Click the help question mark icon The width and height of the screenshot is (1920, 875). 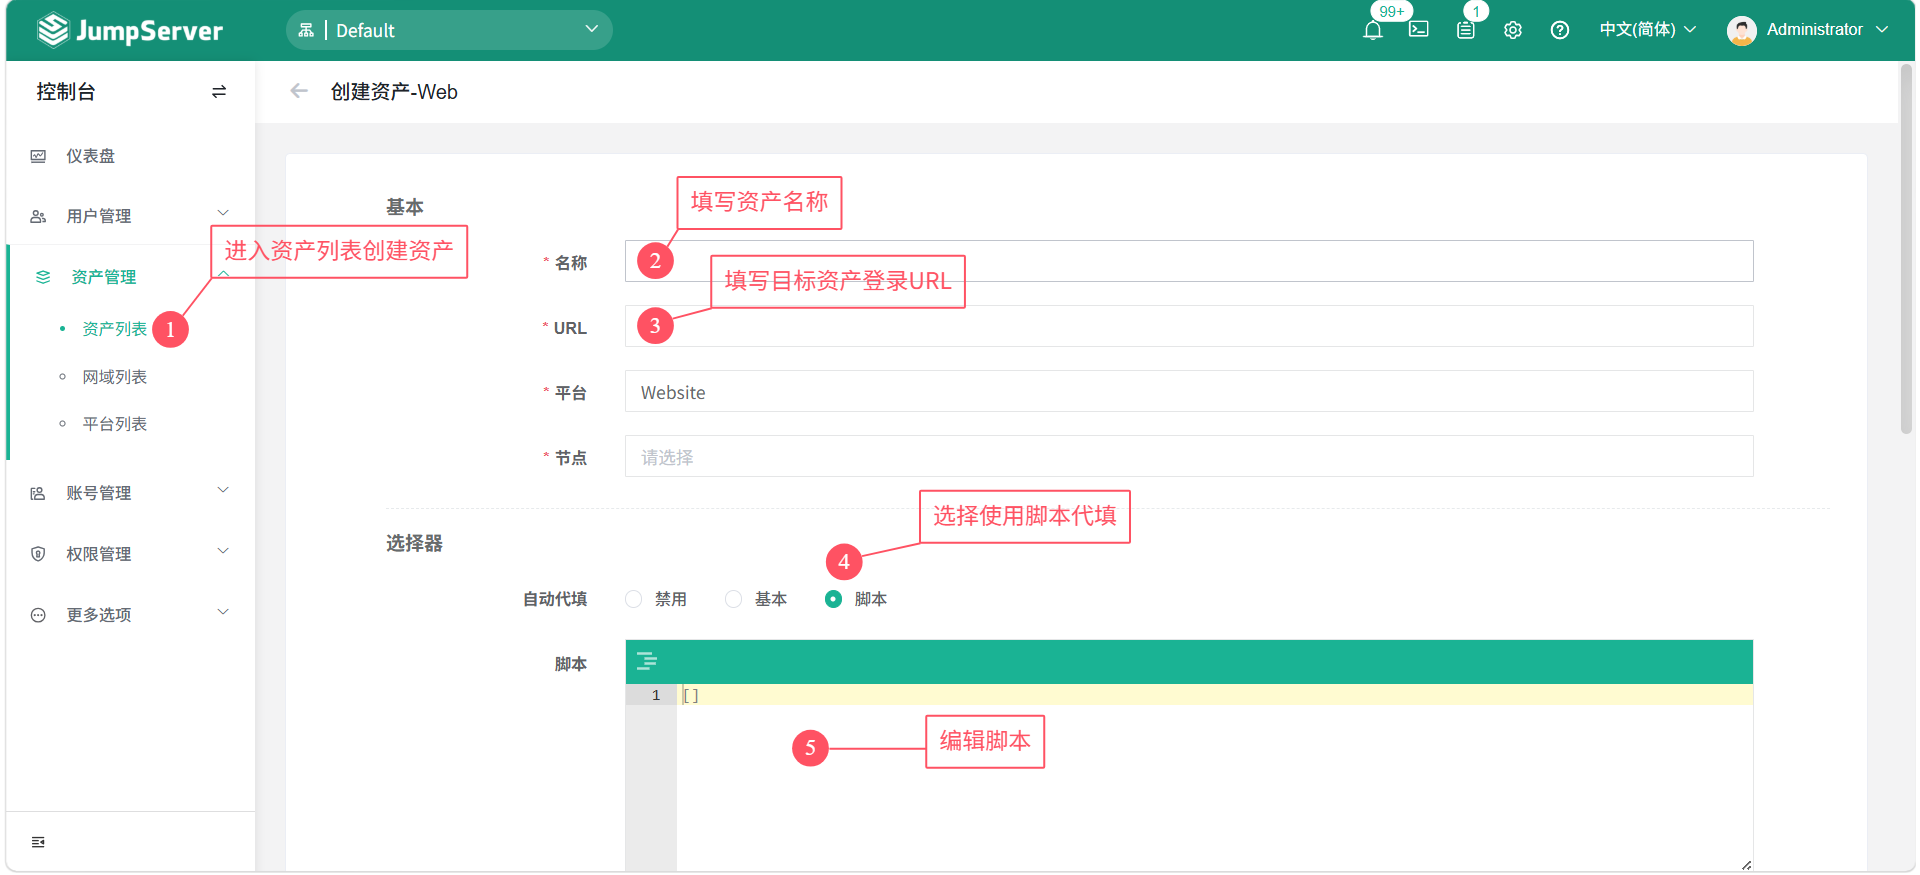pyautogui.click(x=1559, y=30)
